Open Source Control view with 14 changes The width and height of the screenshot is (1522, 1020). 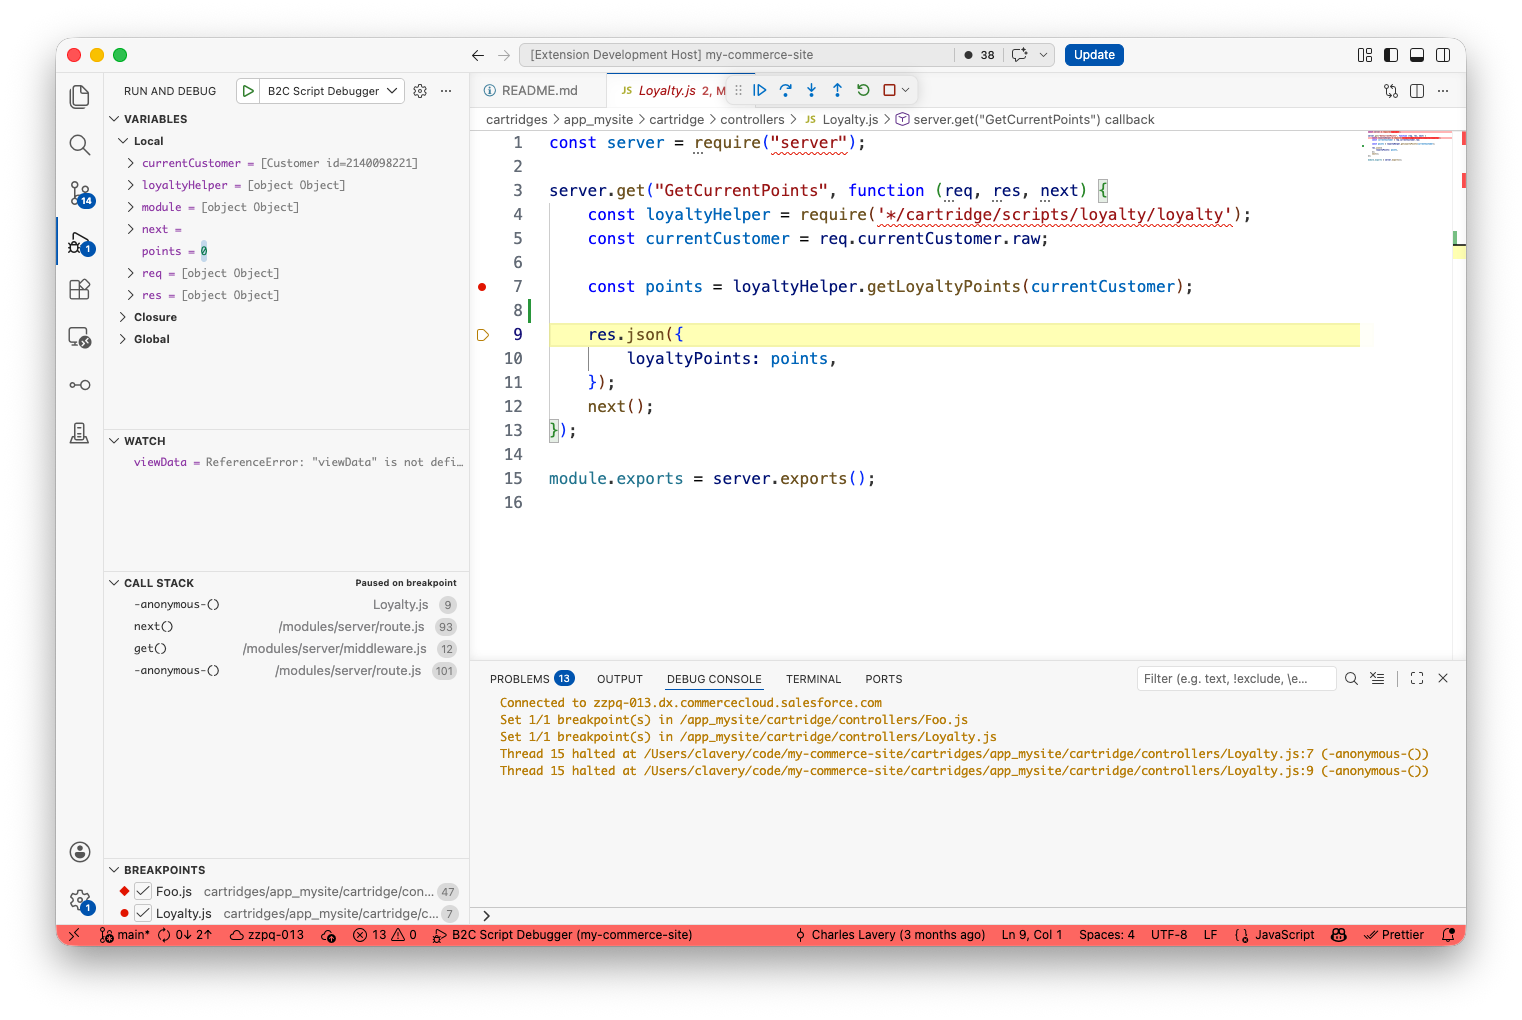[80, 193]
